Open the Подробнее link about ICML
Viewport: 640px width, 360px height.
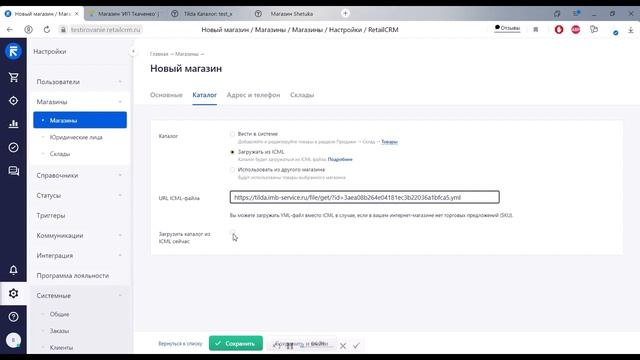point(340,159)
